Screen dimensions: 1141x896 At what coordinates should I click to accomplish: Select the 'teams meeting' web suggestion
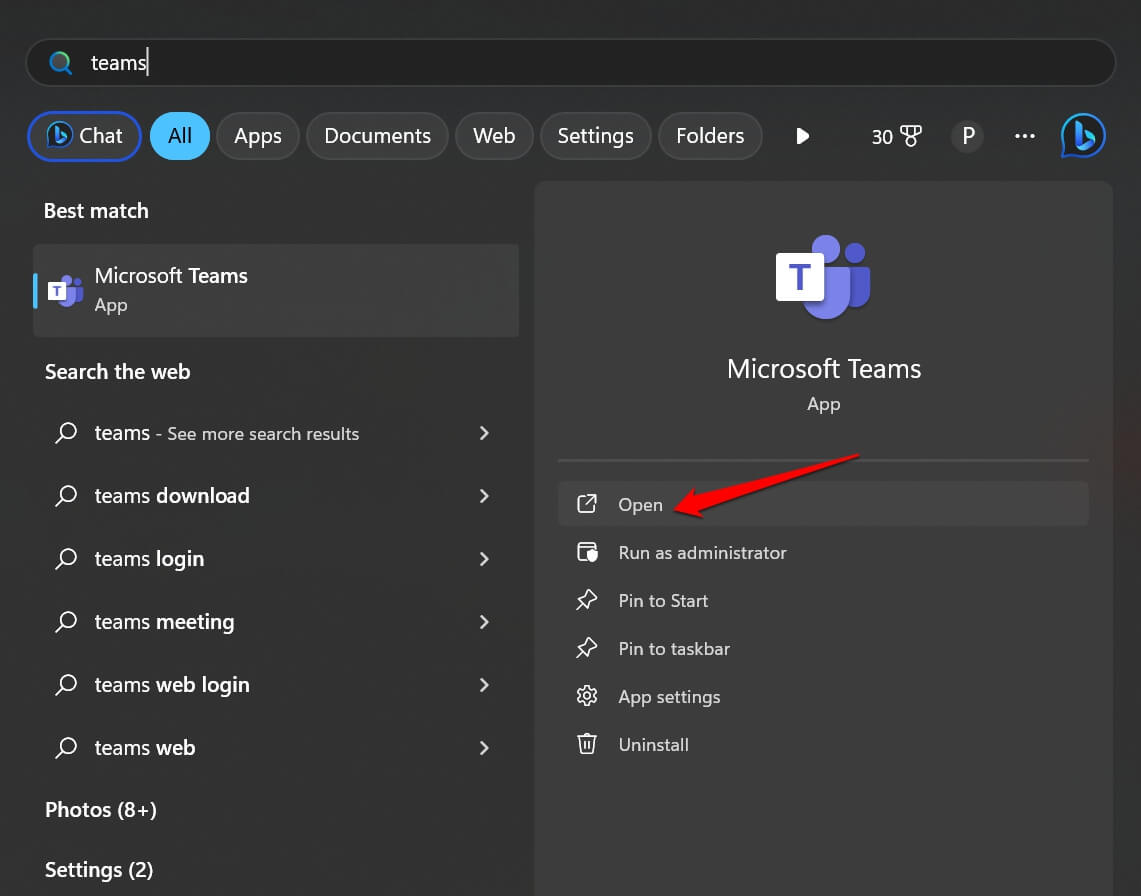coord(276,622)
